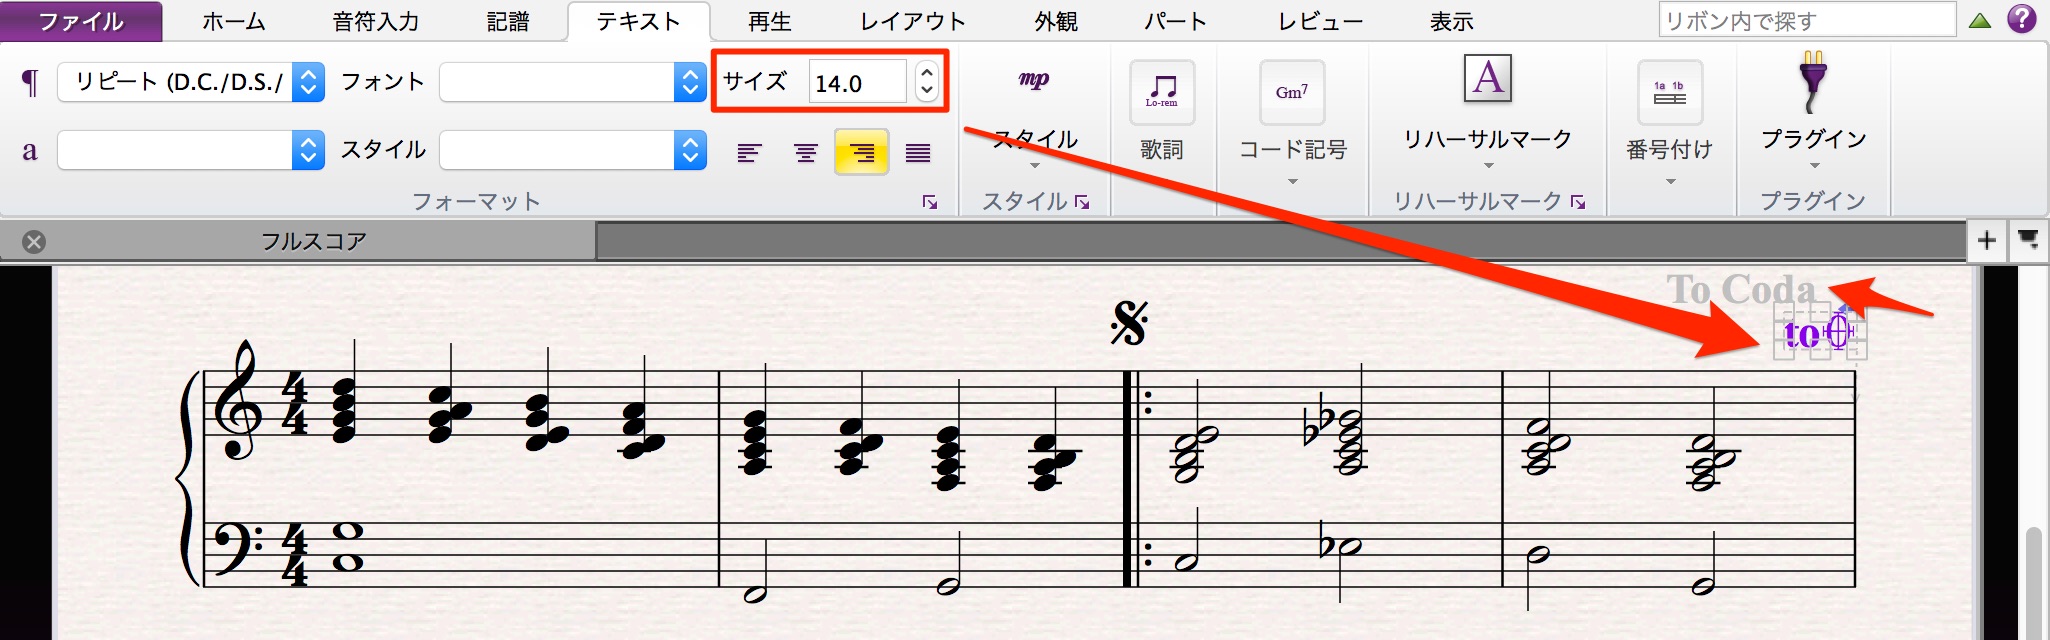Open the レビュー ribbon tab
2050x640 pixels.
1320,21
